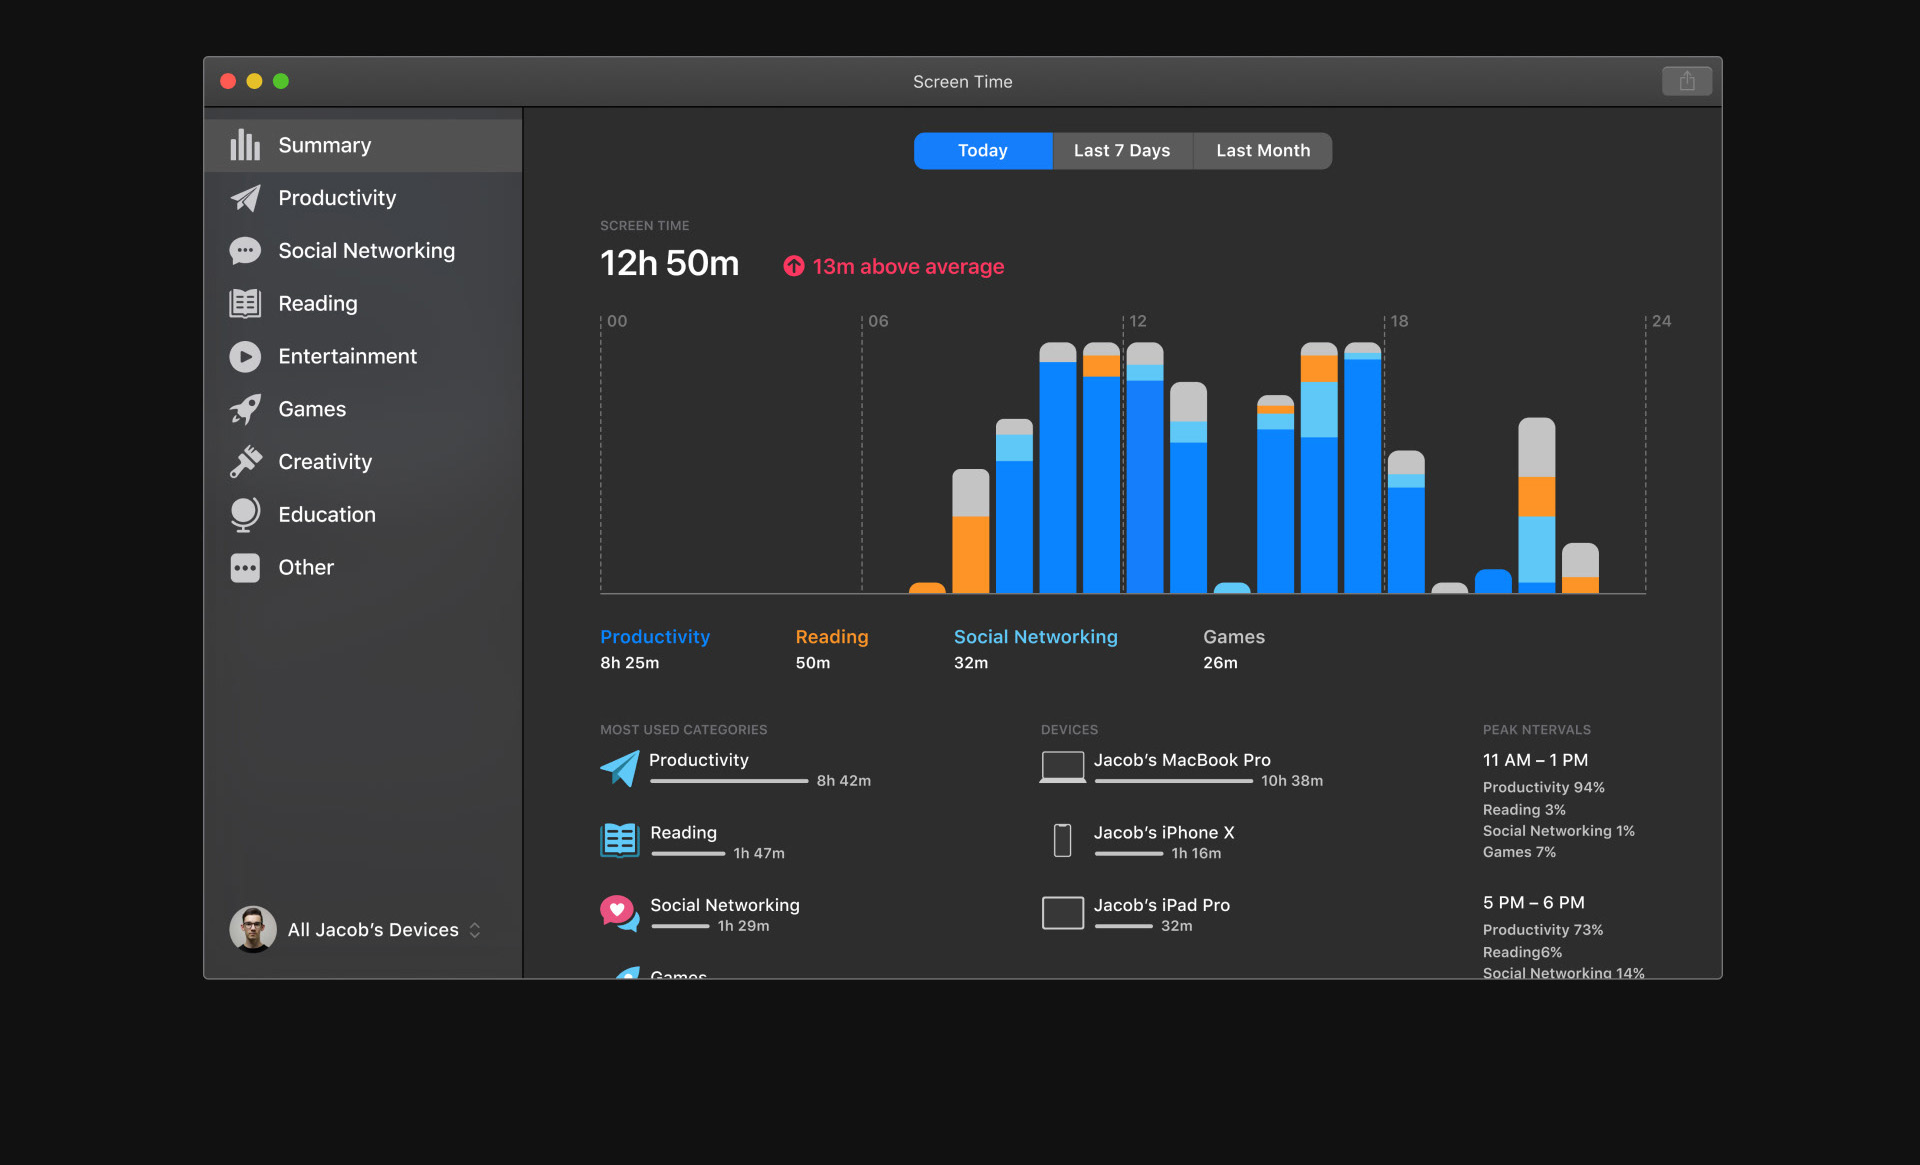Screen dimensions: 1920x1165
Task: Select the Productivity paper plane sidebar icon
Action: 245,198
